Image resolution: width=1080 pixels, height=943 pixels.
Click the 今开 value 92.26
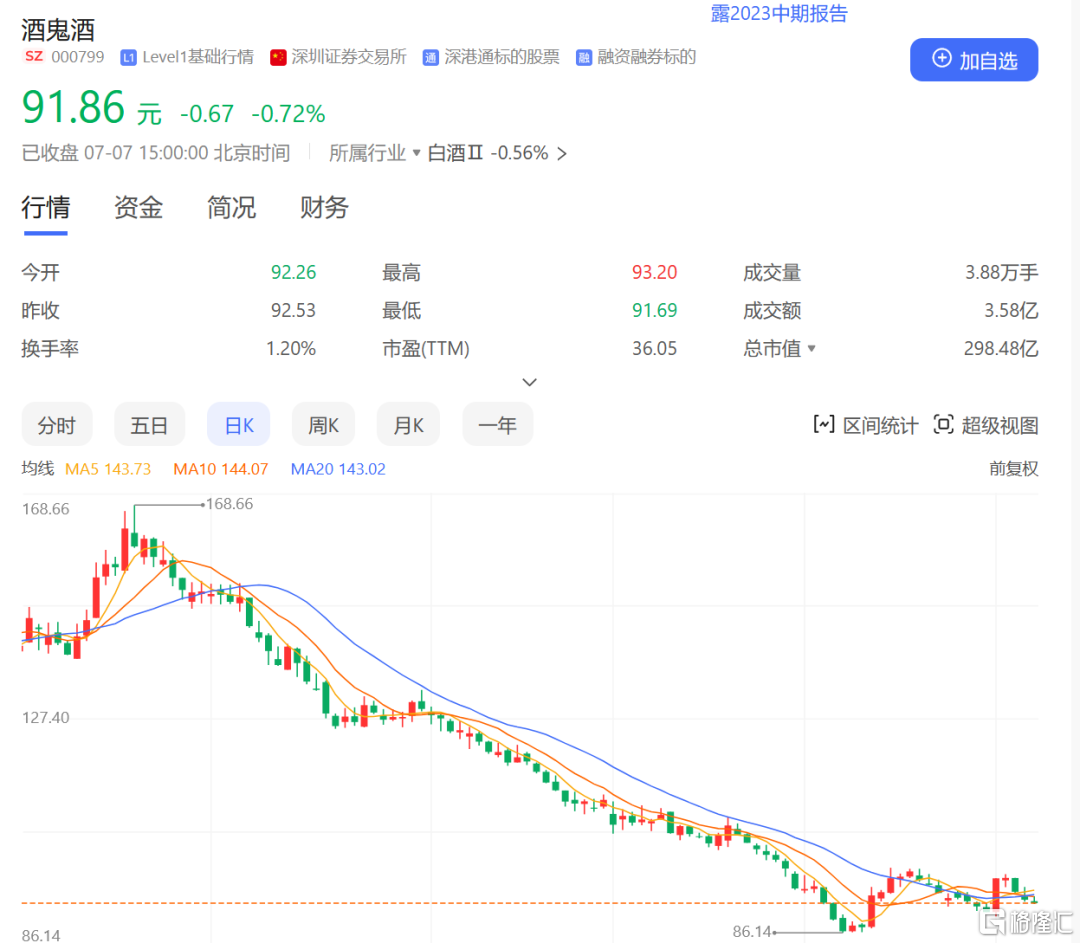pyautogui.click(x=293, y=273)
